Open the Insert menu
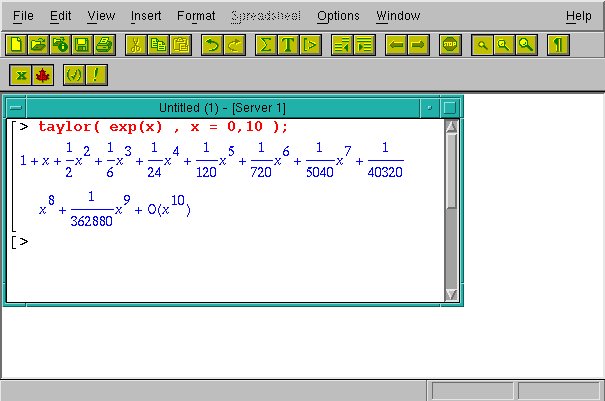The width and height of the screenshot is (605, 401). coord(146,16)
